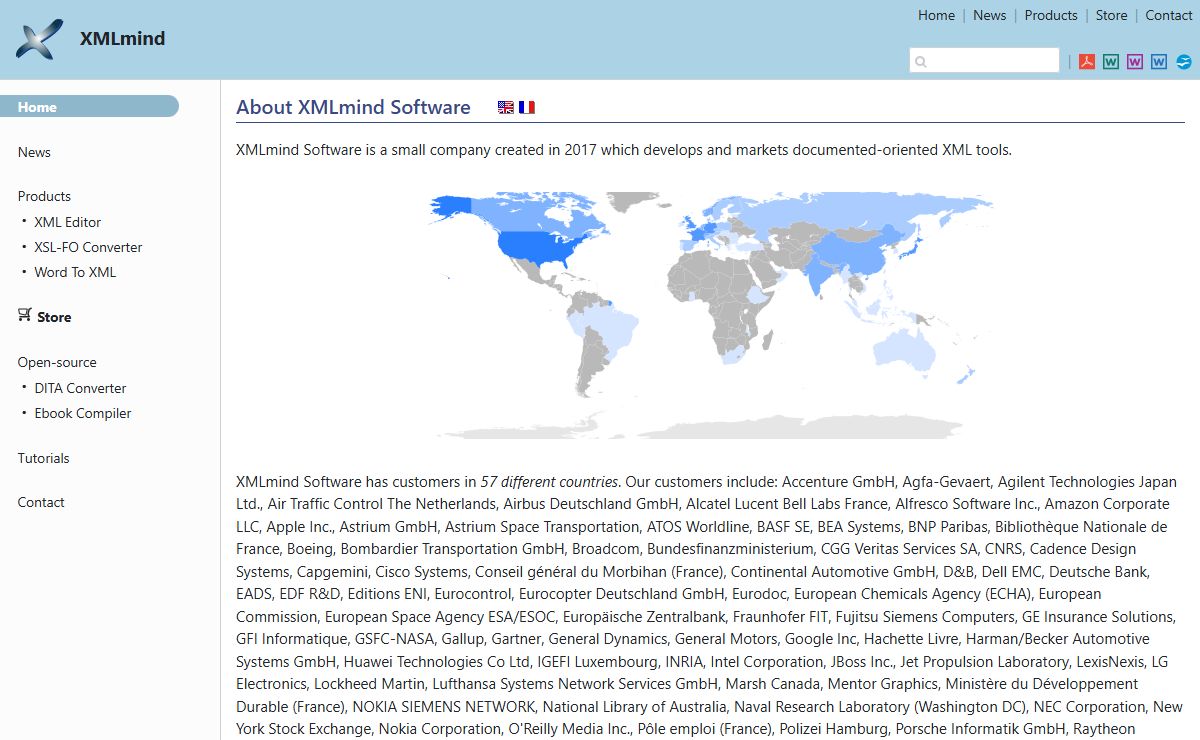
Task: Click the XMLmind X logo icon
Action: click(40, 40)
